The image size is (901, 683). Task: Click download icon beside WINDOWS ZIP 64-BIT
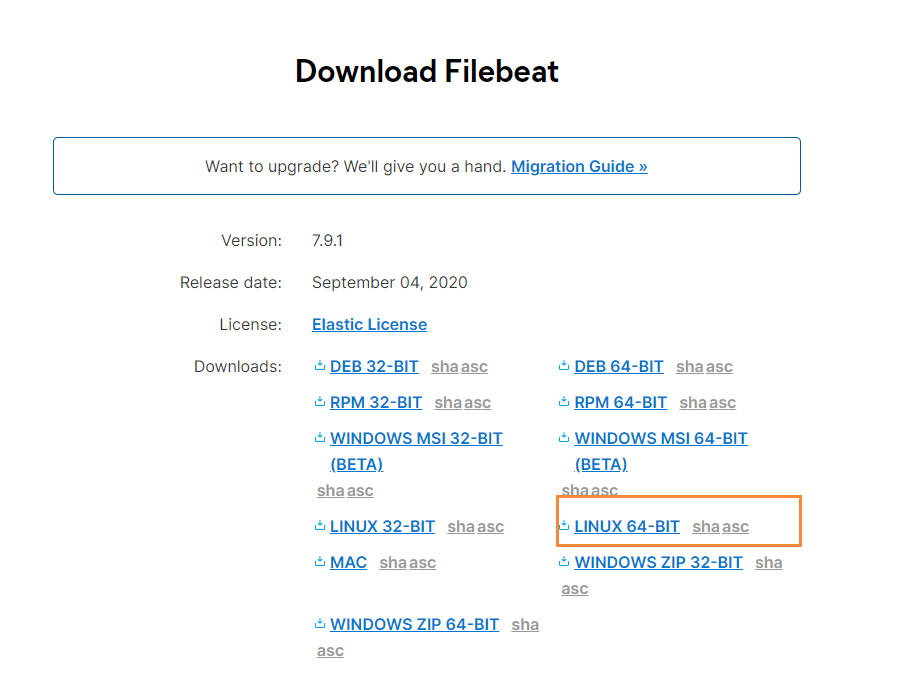click(320, 624)
